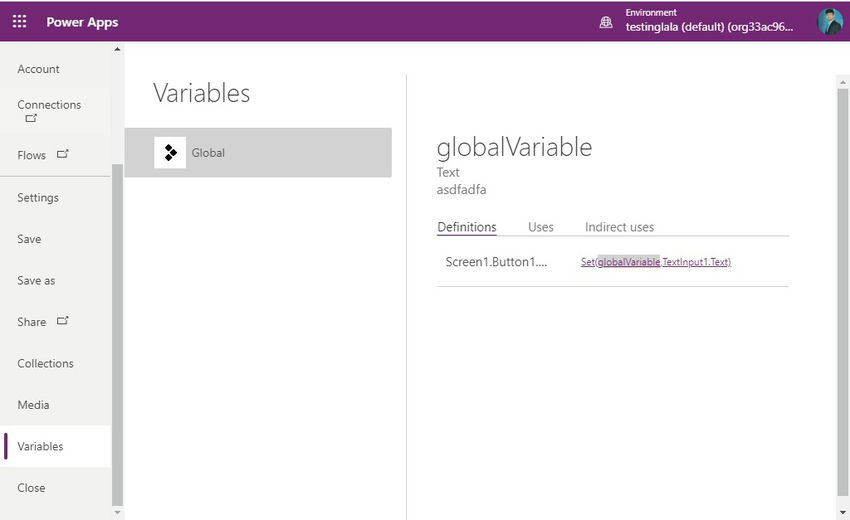This screenshot has height=520, width=850.
Task: Open the app launcher waffle icon
Action: click(x=20, y=21)
